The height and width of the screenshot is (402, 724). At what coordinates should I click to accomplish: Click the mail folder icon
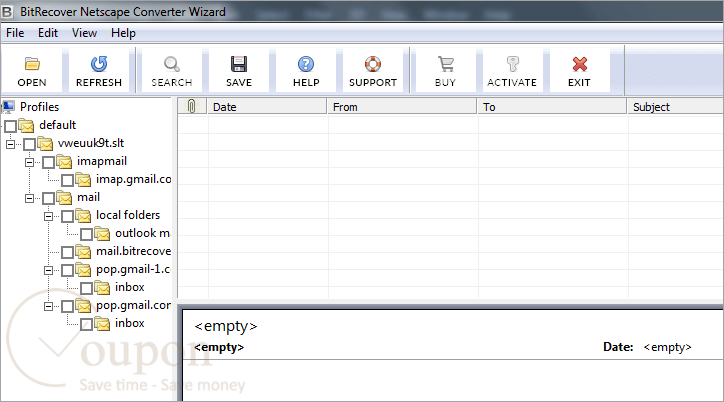point(64,198)
